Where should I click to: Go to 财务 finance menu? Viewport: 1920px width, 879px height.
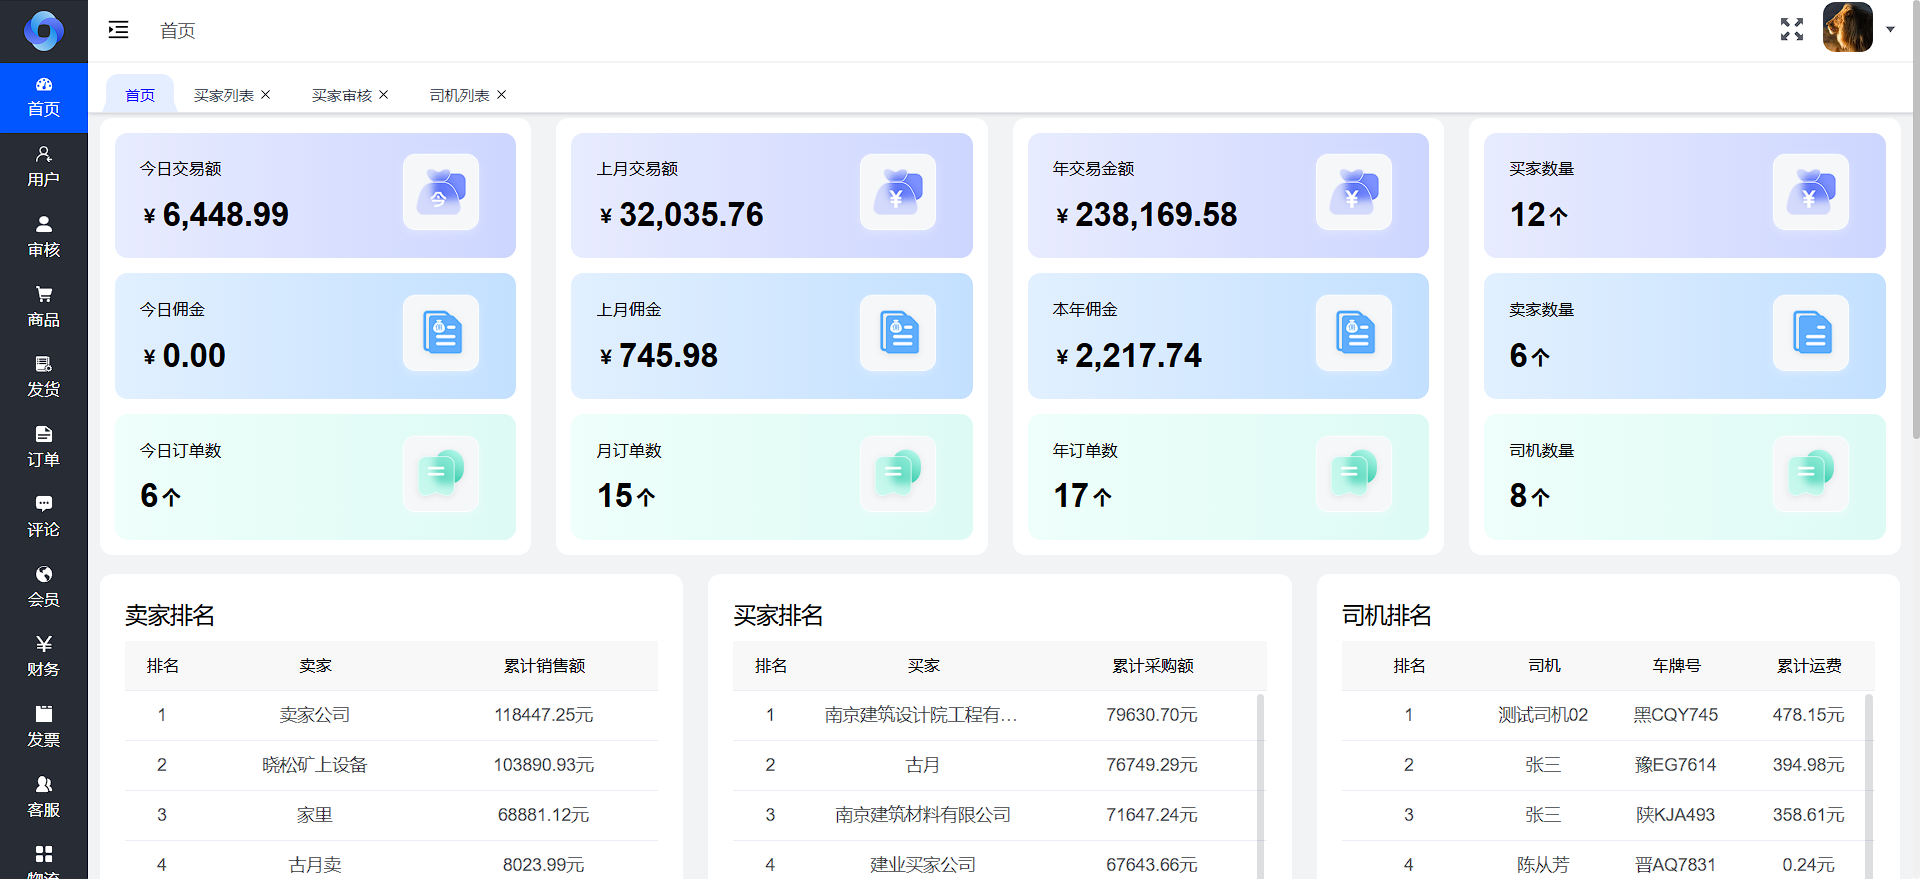(x=43, y=657)
